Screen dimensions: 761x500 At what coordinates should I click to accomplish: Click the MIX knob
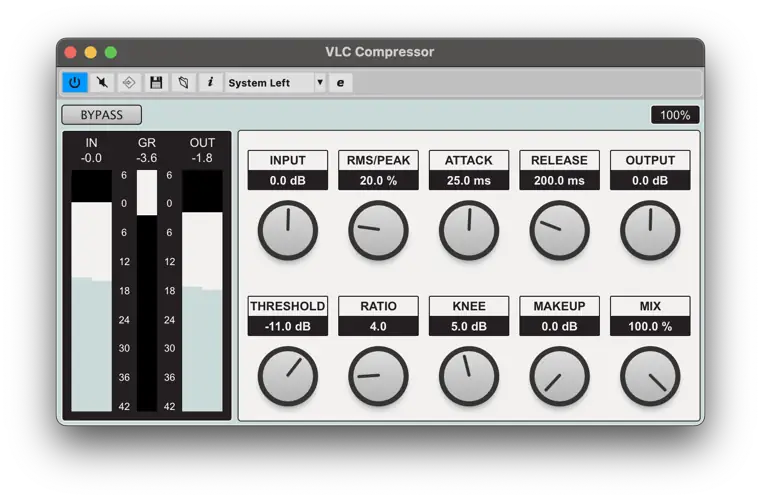(x=650, y=376)
